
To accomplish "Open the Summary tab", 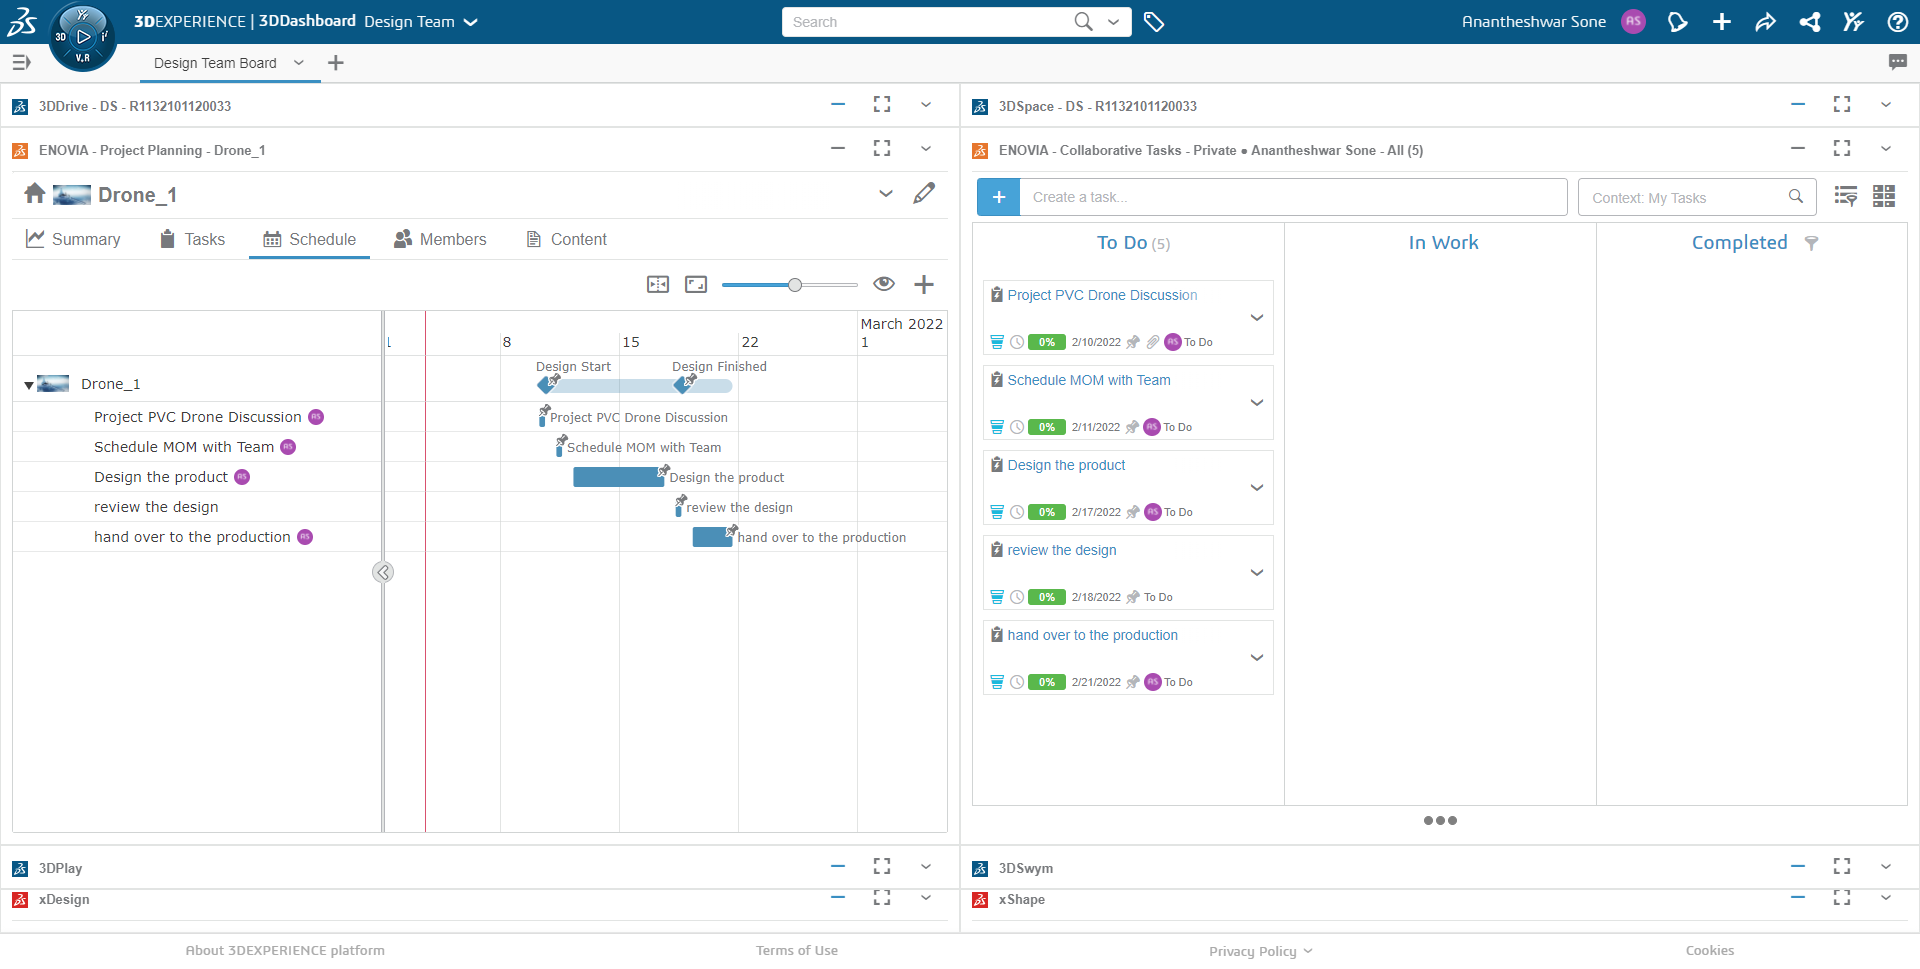I will [73, 239].
